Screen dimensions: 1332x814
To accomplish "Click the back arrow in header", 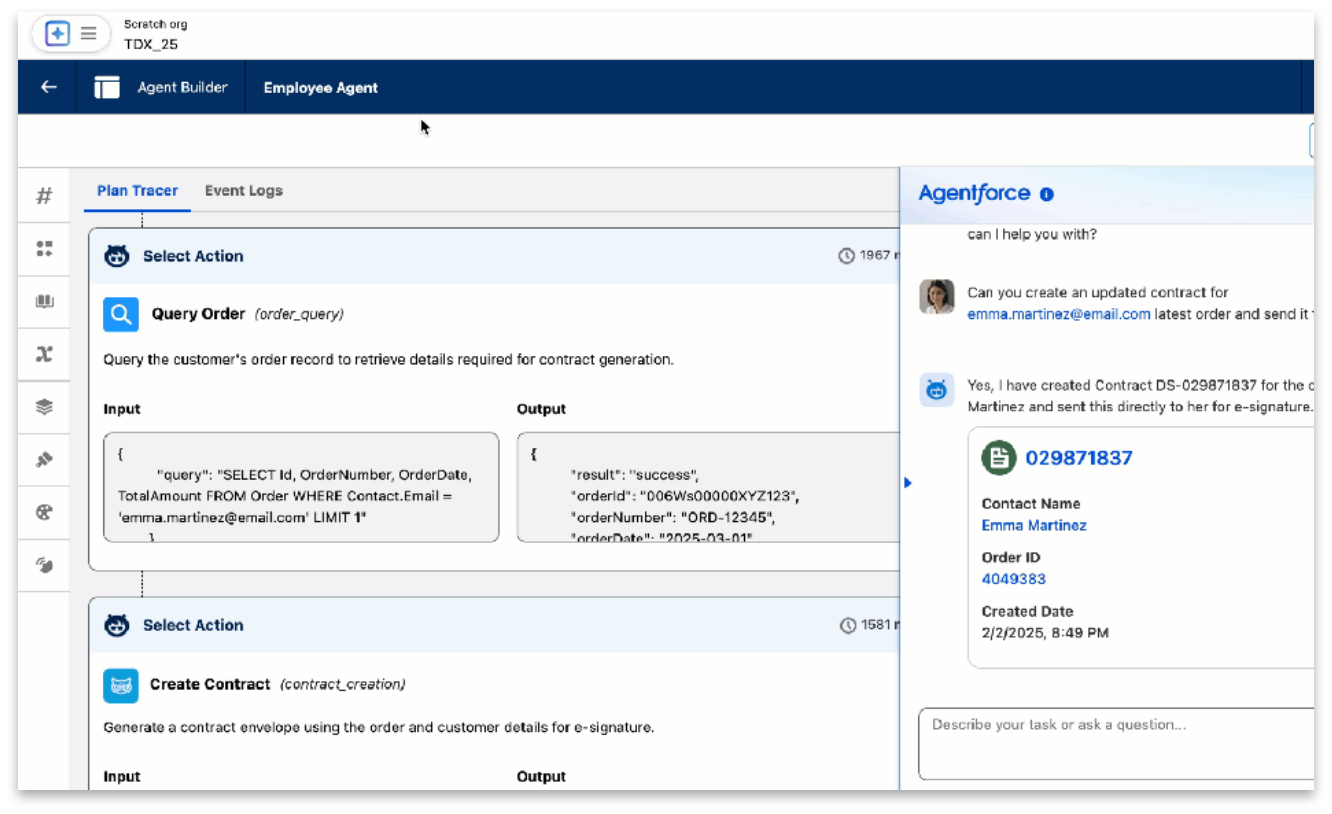I will (48, 88).
